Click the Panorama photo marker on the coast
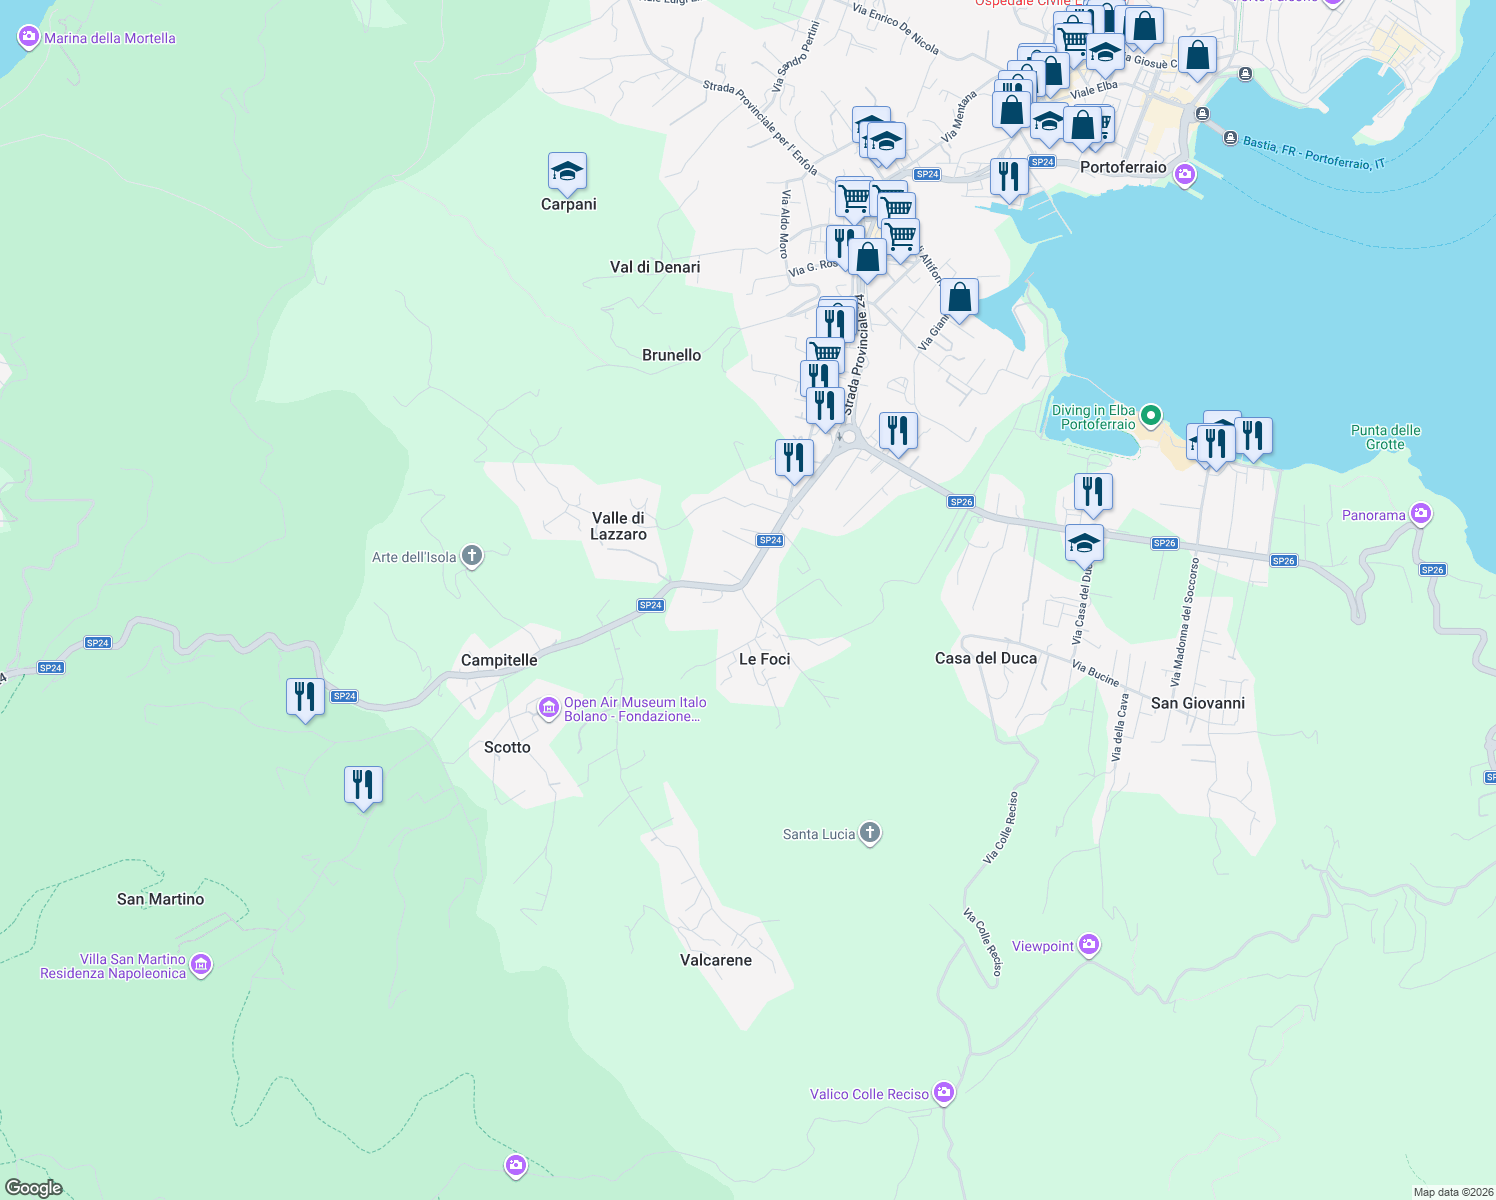 click(1420, 512)
